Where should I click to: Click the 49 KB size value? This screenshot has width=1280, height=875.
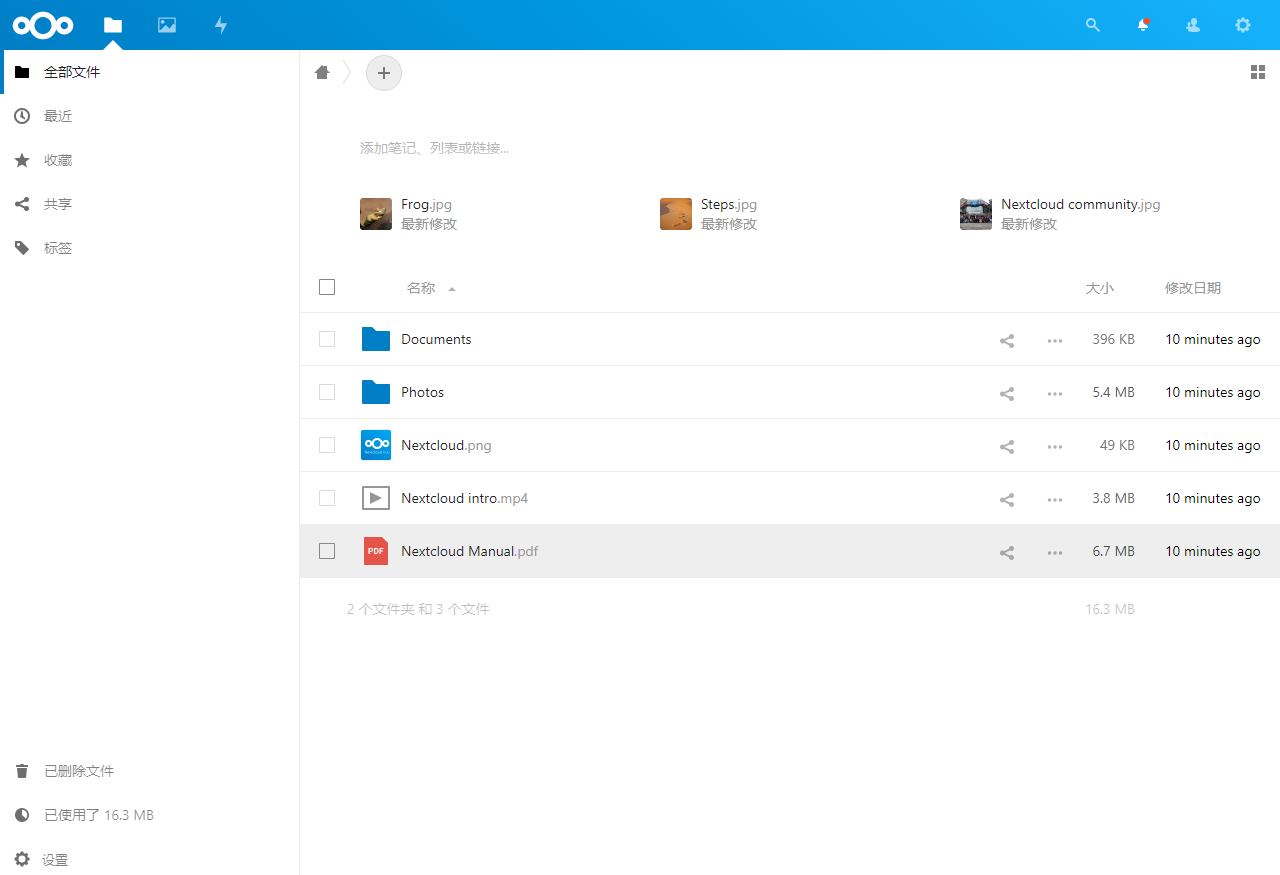point(1117,445)
